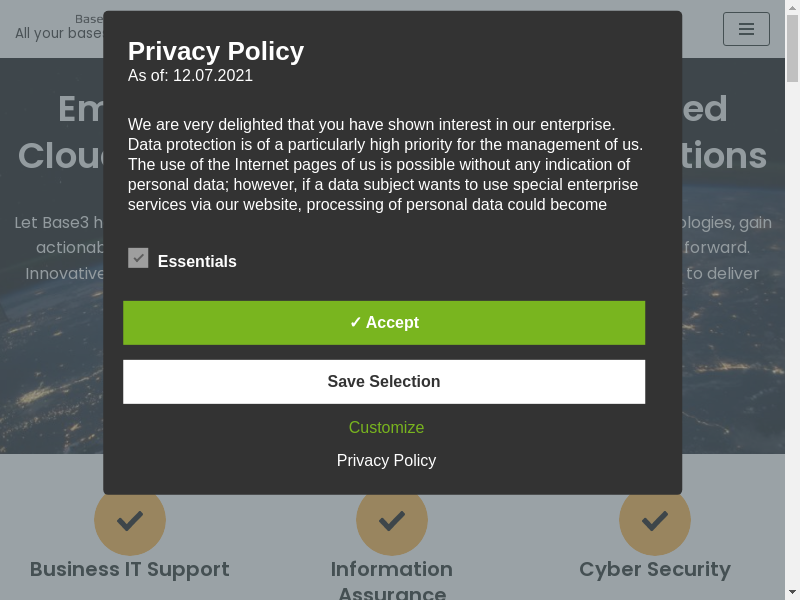Select the Cyber Security heading

[655, 569]
